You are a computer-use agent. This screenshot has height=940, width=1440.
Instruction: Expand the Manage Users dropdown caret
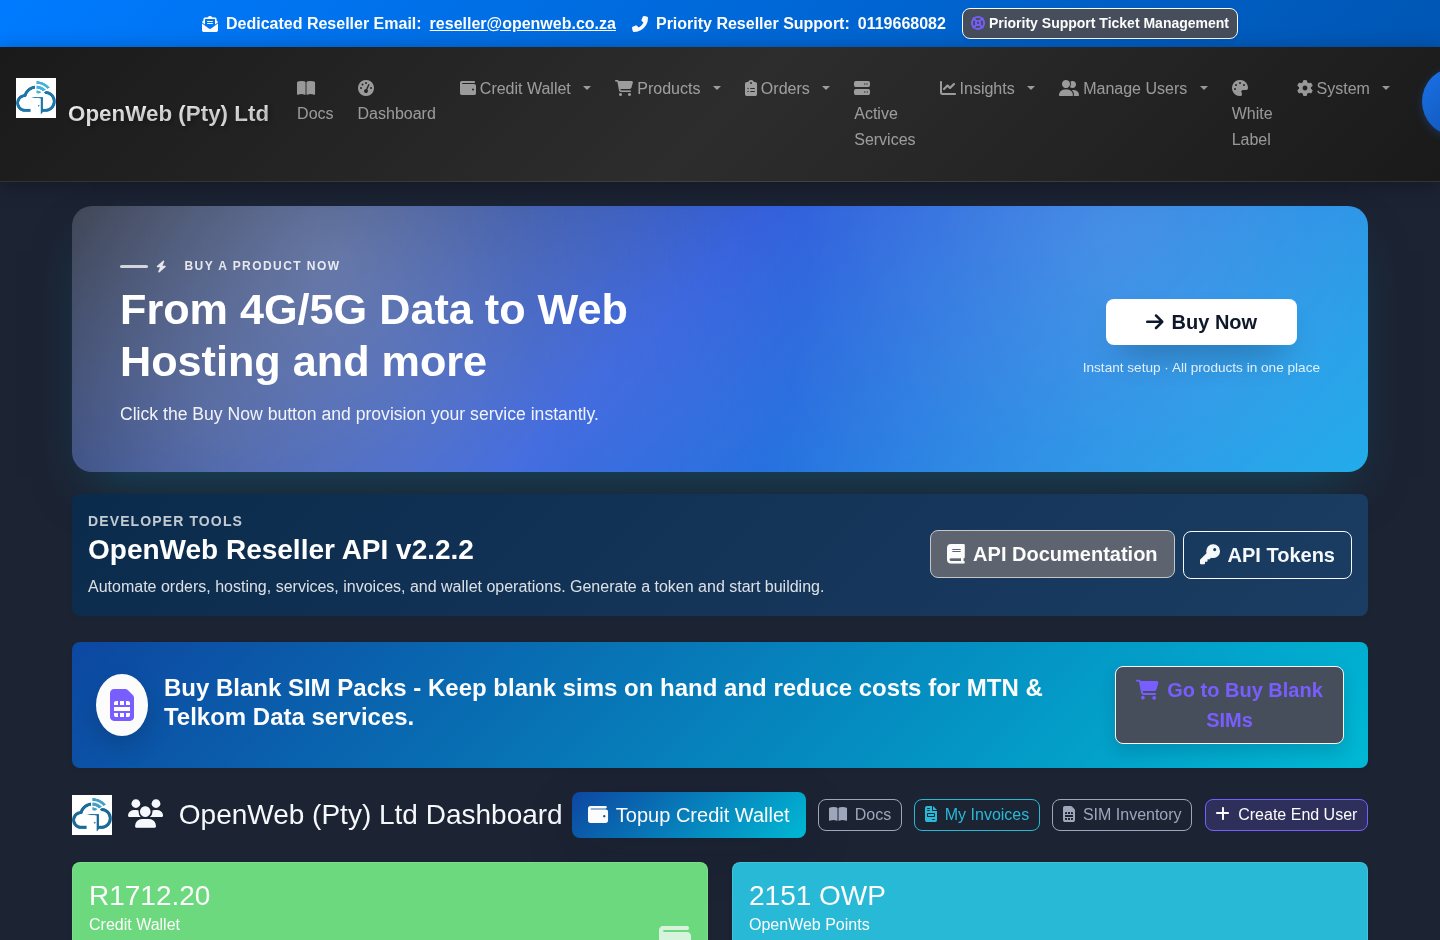click(x=1204, y=88)
